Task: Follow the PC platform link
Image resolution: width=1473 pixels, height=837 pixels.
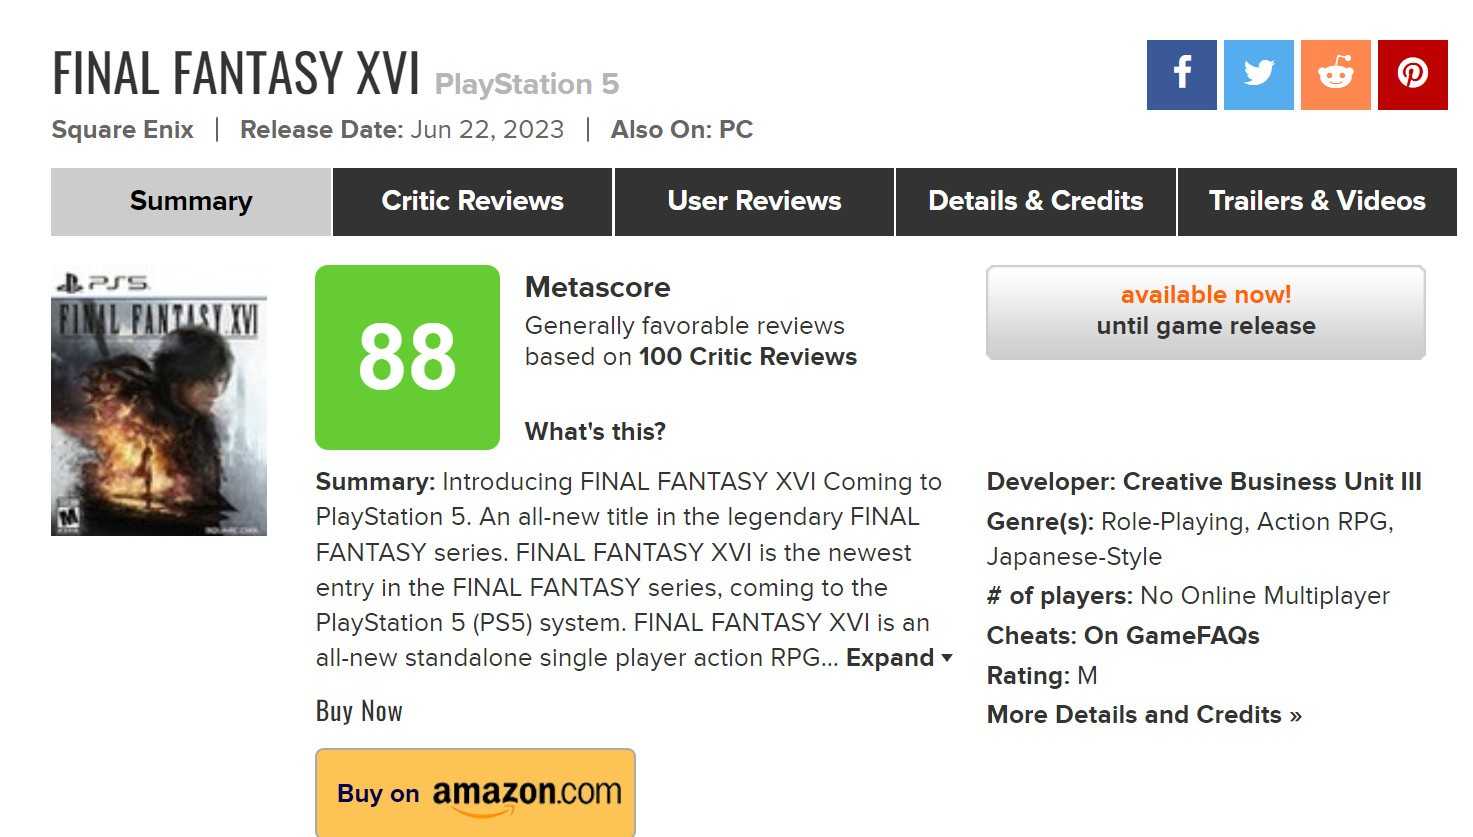Action: pos(736,130)
